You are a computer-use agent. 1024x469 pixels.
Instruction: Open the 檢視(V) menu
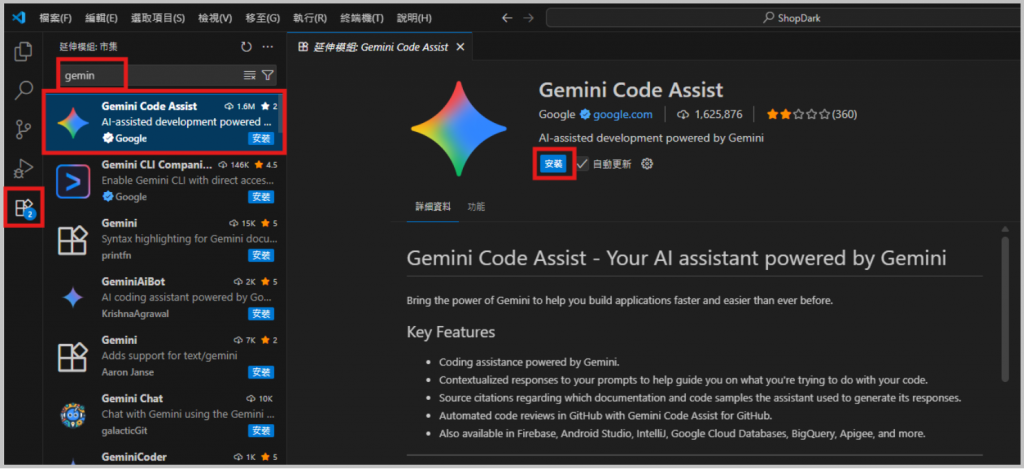coord(216,18)
